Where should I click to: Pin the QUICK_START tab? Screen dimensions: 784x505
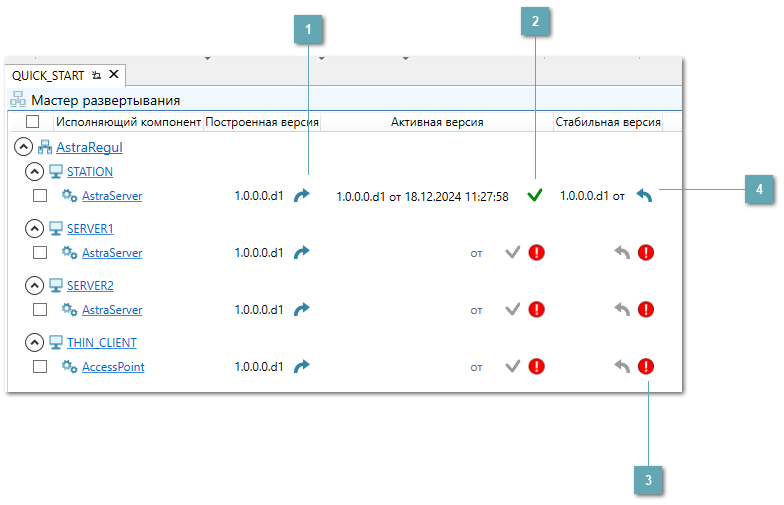96,75
